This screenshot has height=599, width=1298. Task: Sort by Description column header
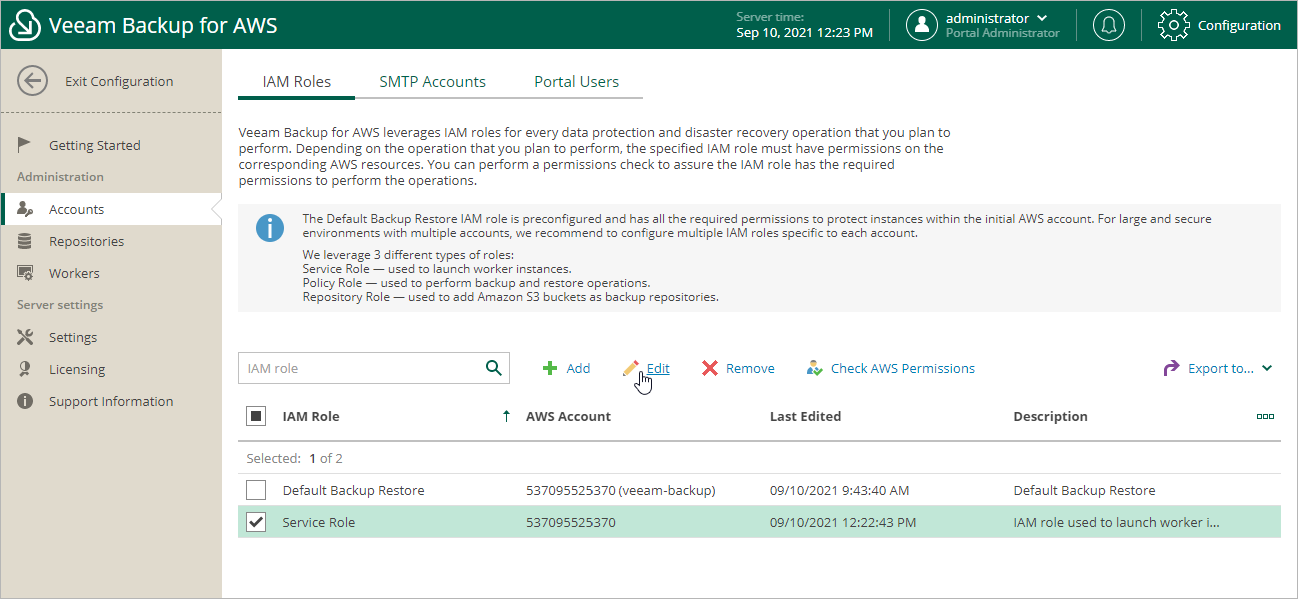tap(1050, 416)
